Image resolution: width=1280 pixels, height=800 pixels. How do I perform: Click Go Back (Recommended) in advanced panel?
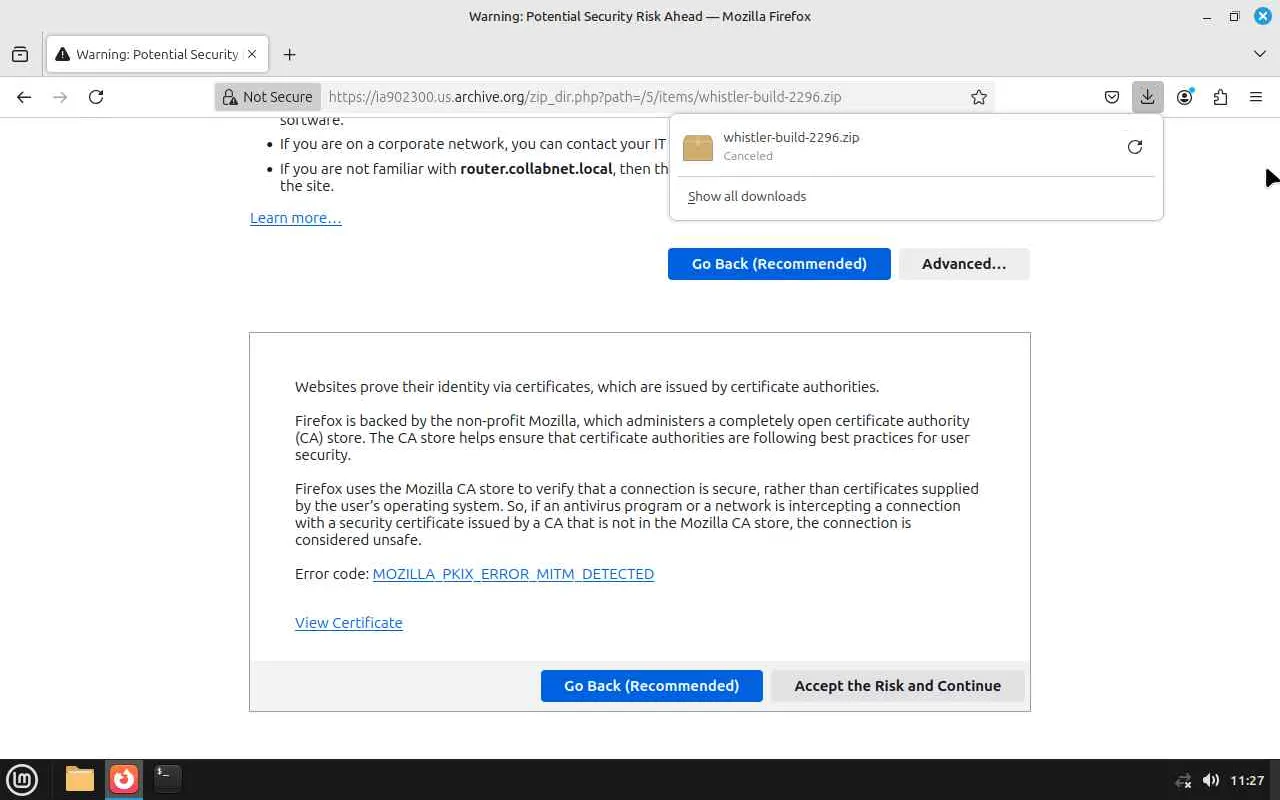coord(652,686)
